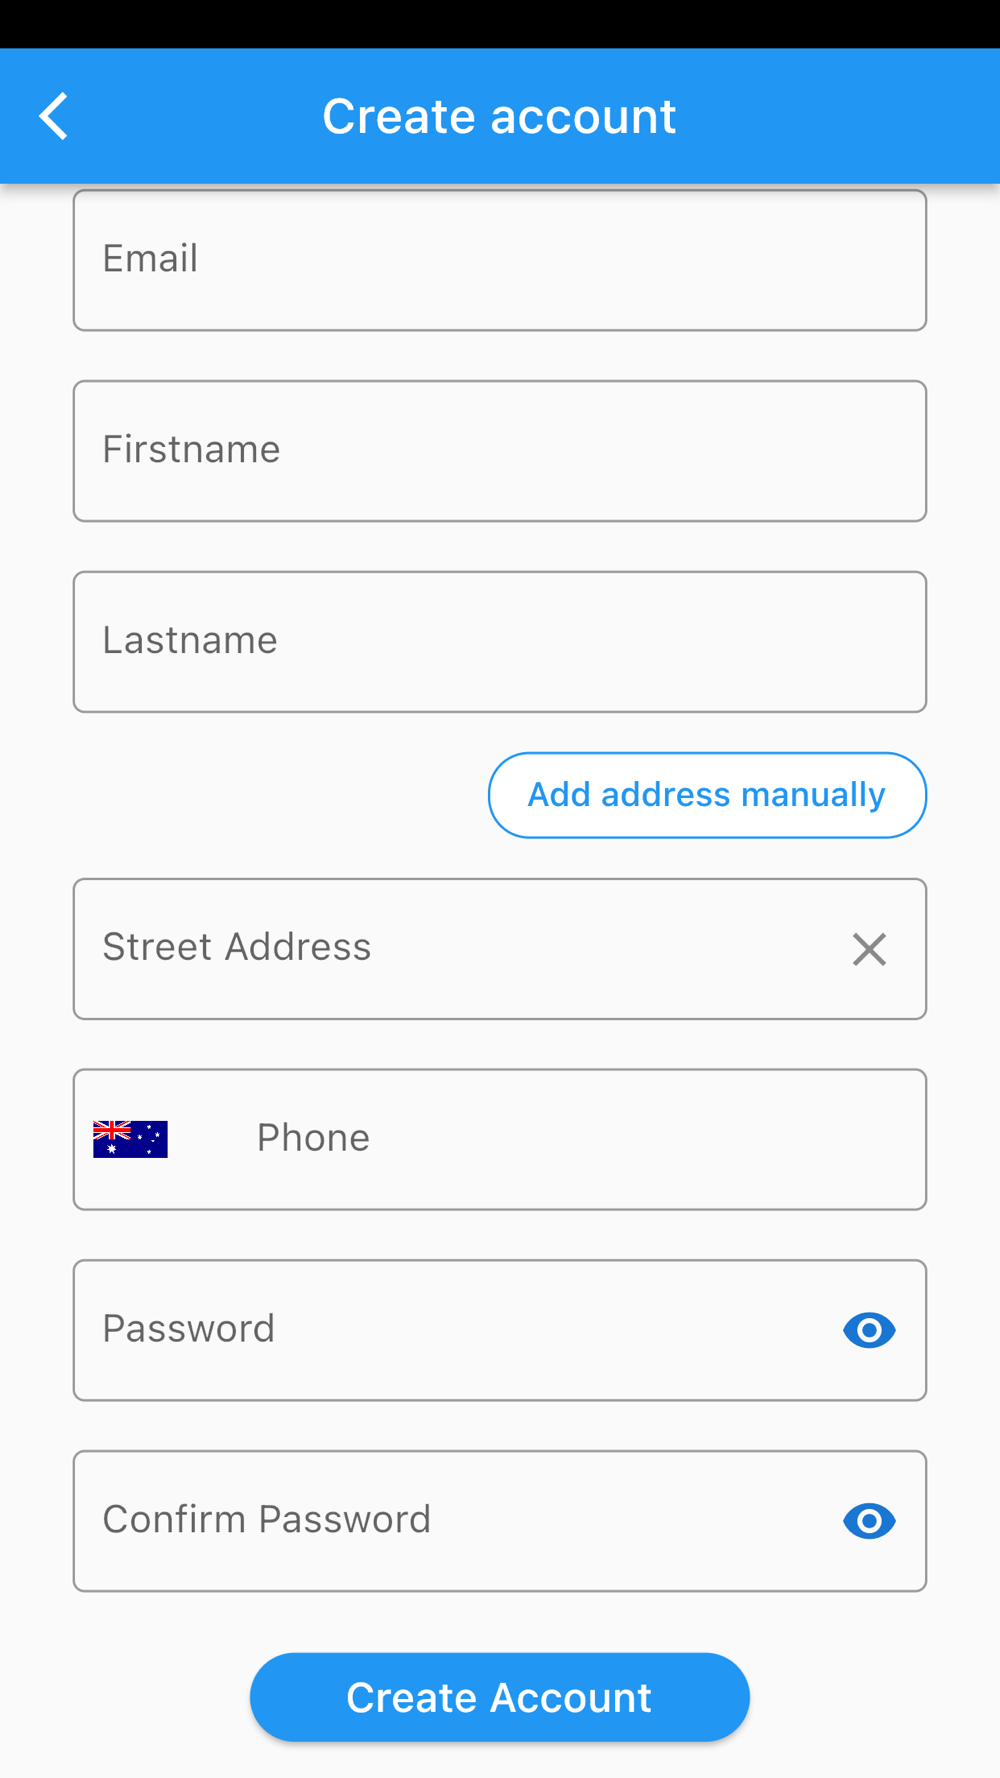Screen dimensions: 1000x1778
Task: Tap the black status bar at top
Action: click(x=500, y=23)
